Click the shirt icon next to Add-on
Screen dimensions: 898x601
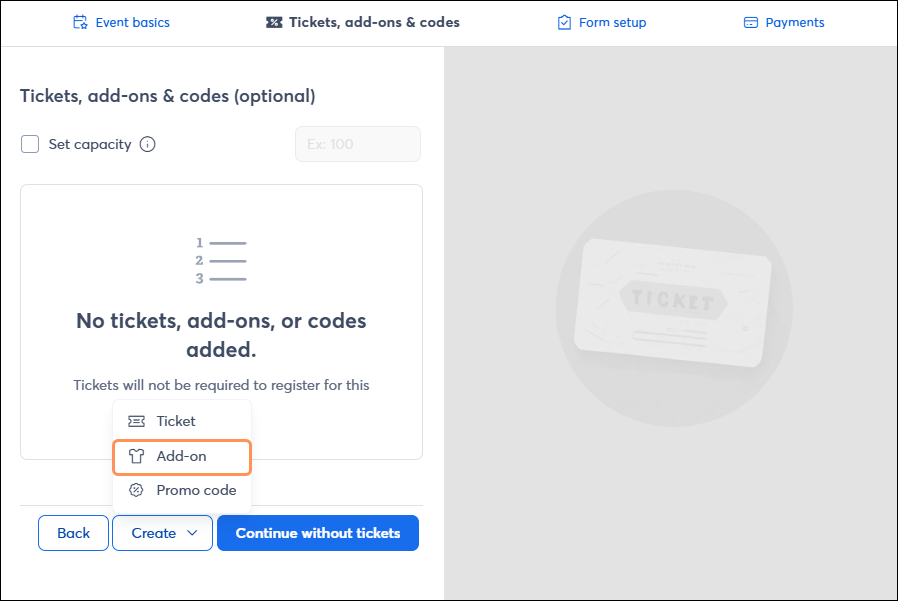coord(136,456)
